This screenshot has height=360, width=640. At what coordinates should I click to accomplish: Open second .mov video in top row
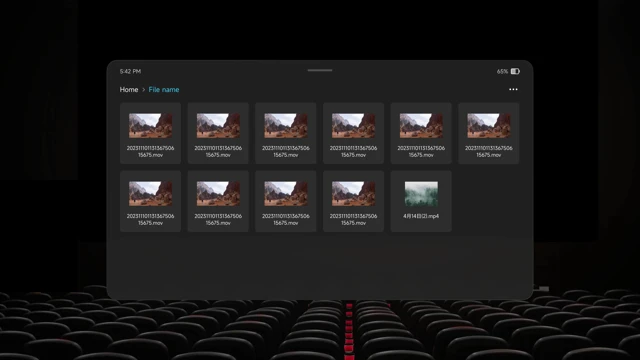coord(218,133)
